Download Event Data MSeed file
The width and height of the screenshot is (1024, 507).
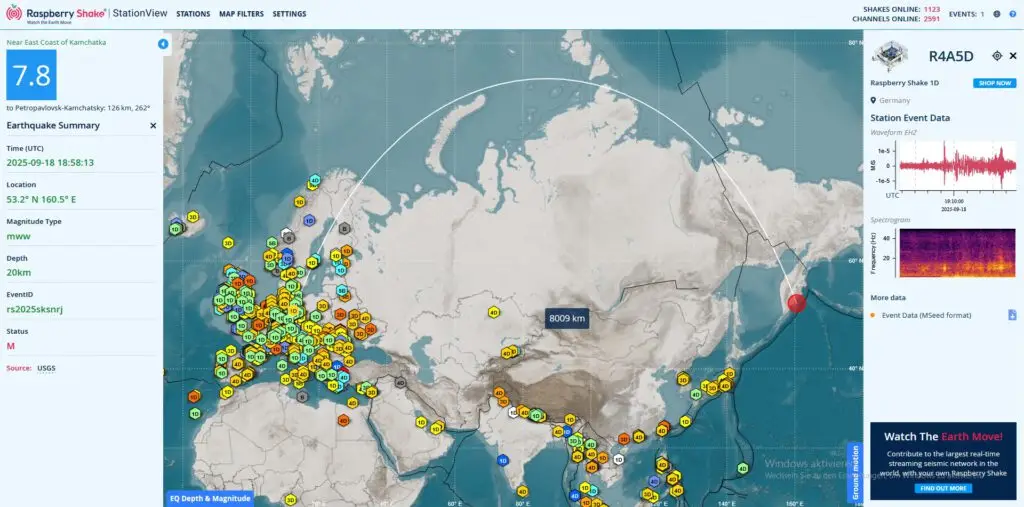point(1011,315)
